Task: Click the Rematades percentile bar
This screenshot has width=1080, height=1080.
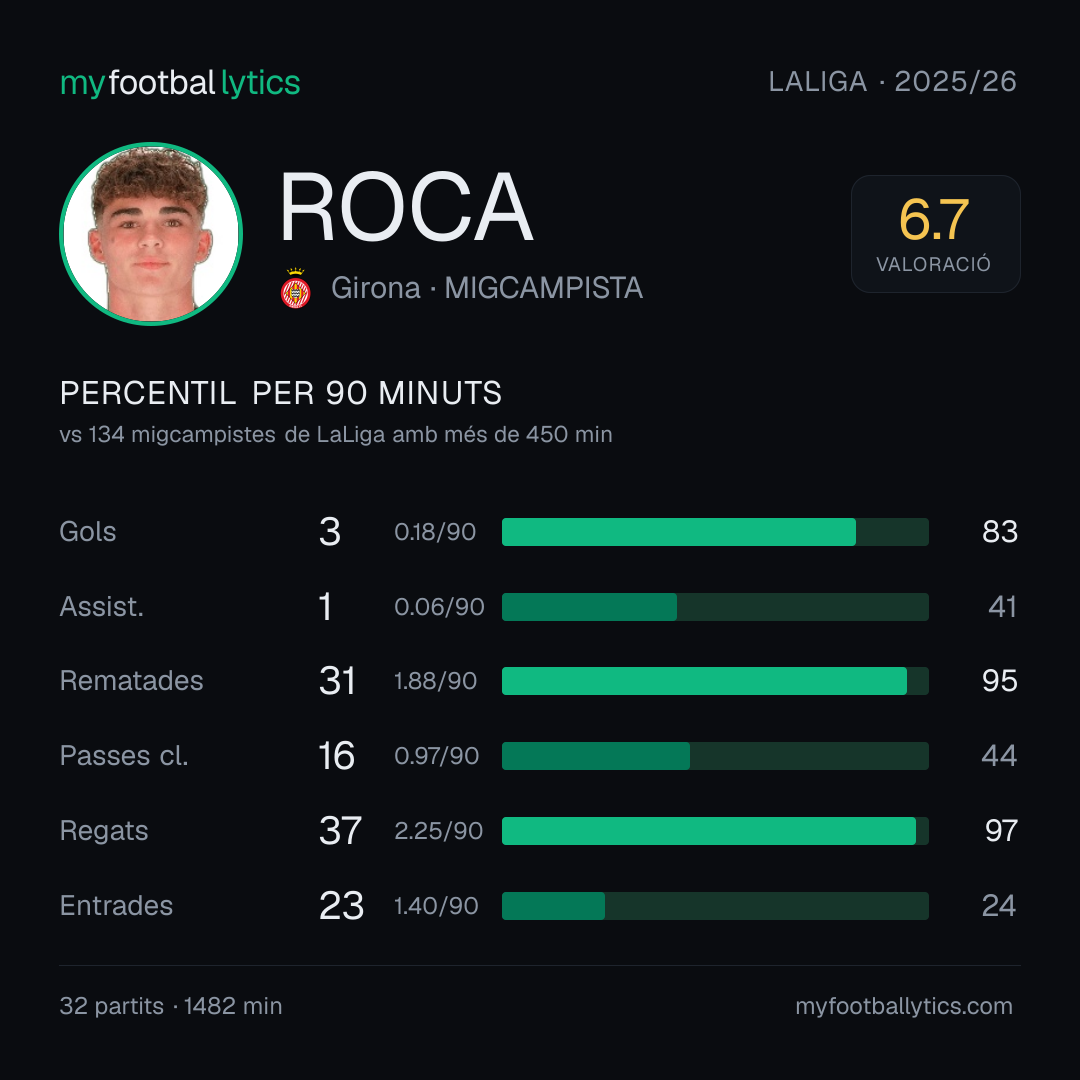Action: (x=715, y=681)
